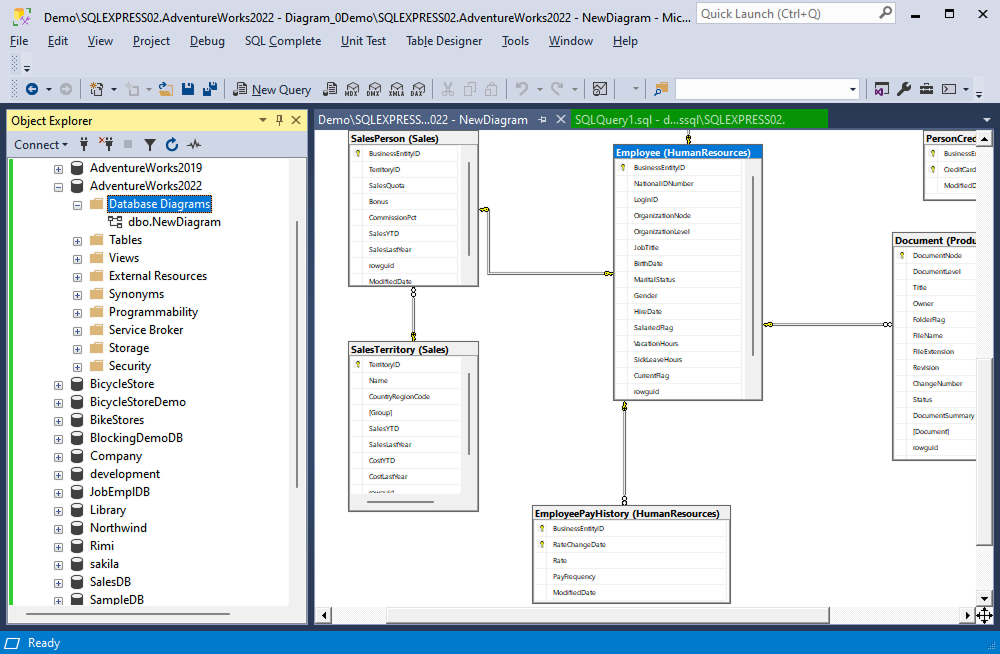This screenshot has width=1000, height=654.
Task: Click the Refresh icon in Object Explorer
Action: coord(172,145)
